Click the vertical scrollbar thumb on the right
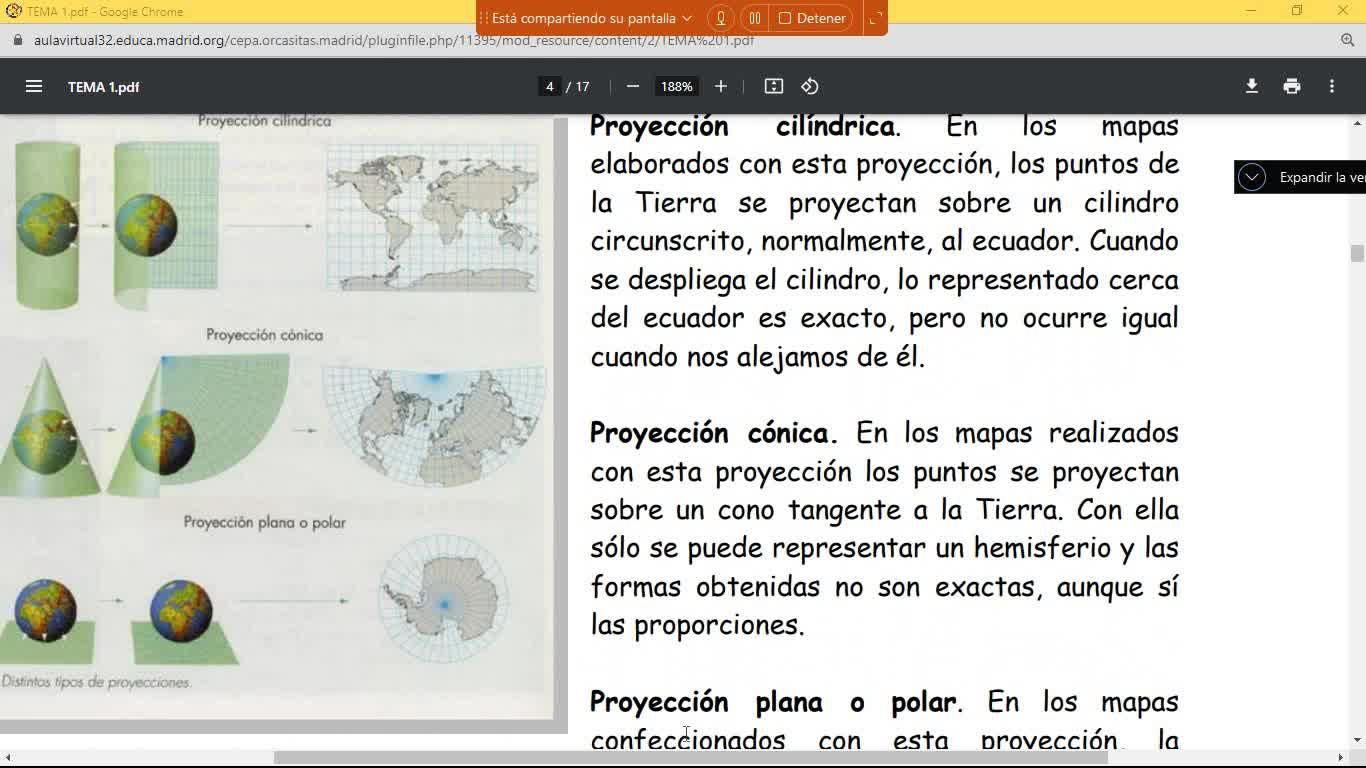 1357,253
